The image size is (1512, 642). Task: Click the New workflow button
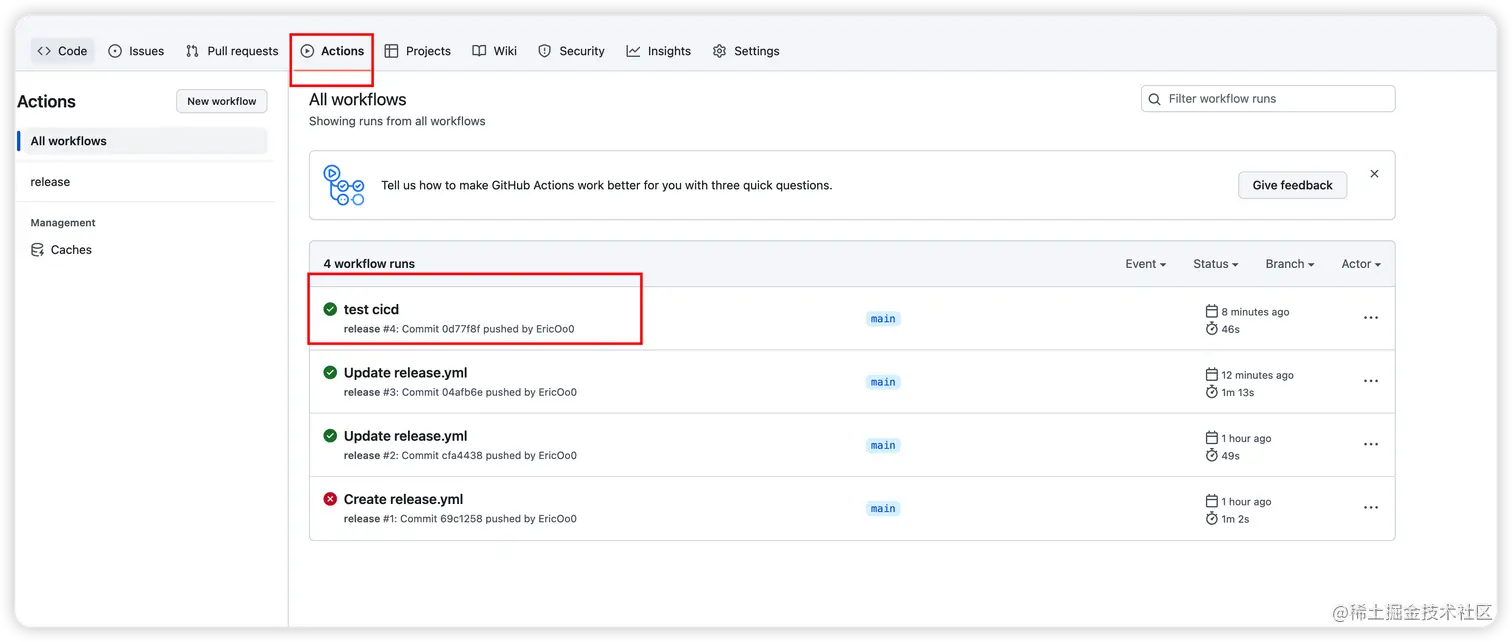(x=222, y=101)
